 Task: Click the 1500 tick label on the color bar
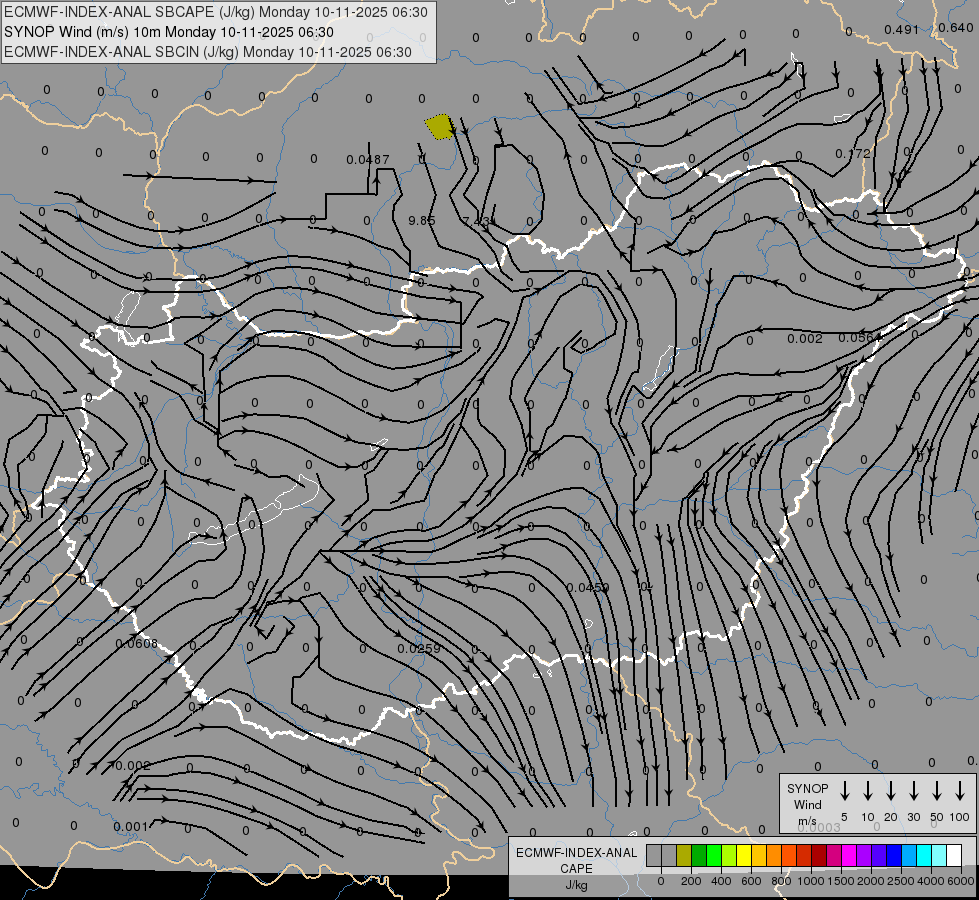click(x=841, y=881)
